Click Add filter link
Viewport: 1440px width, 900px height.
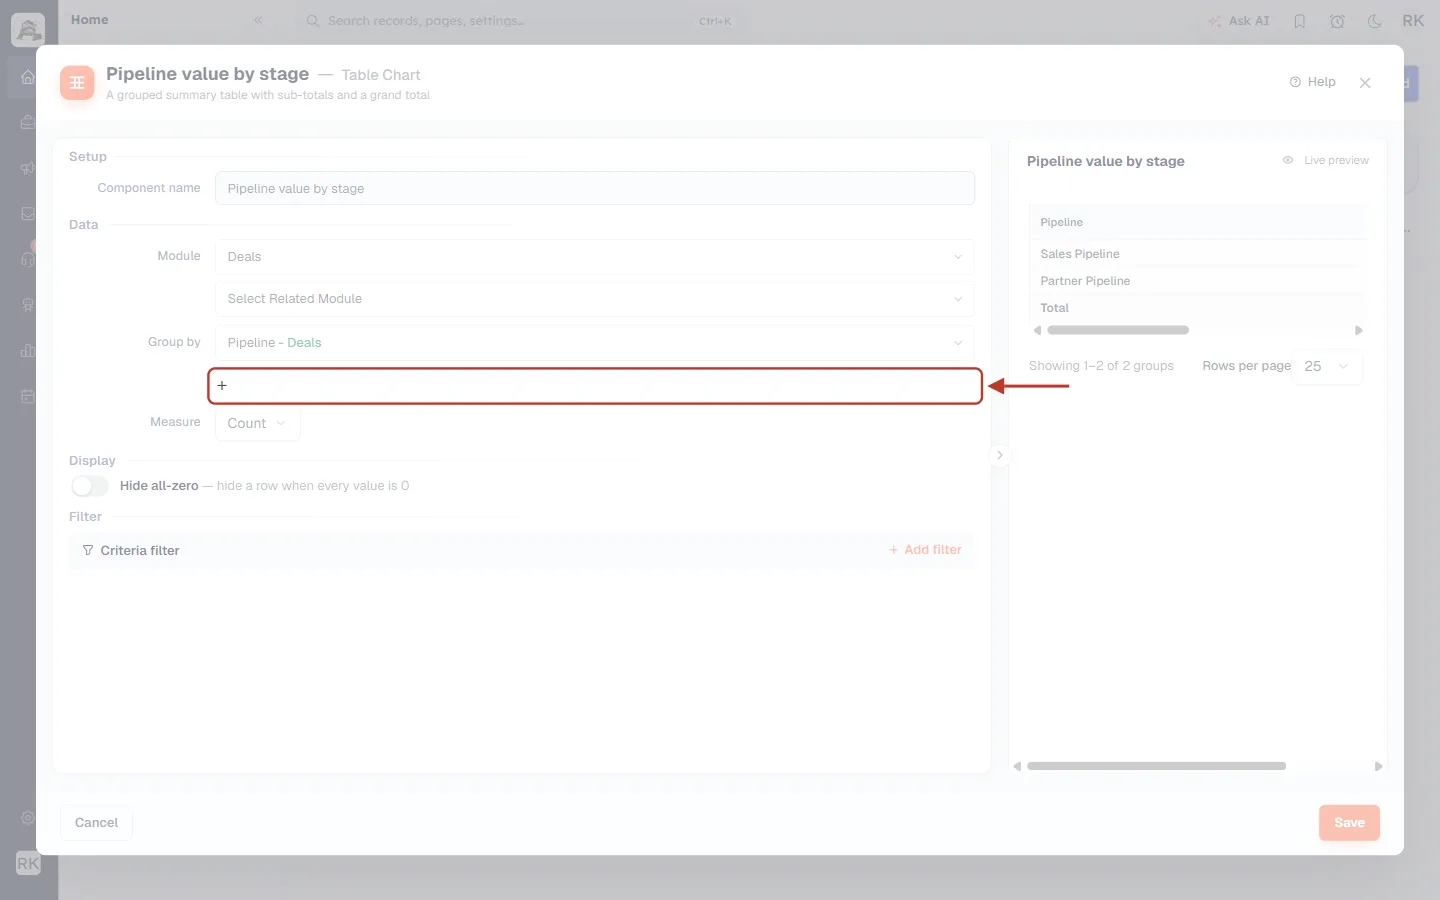pos(925,550)
